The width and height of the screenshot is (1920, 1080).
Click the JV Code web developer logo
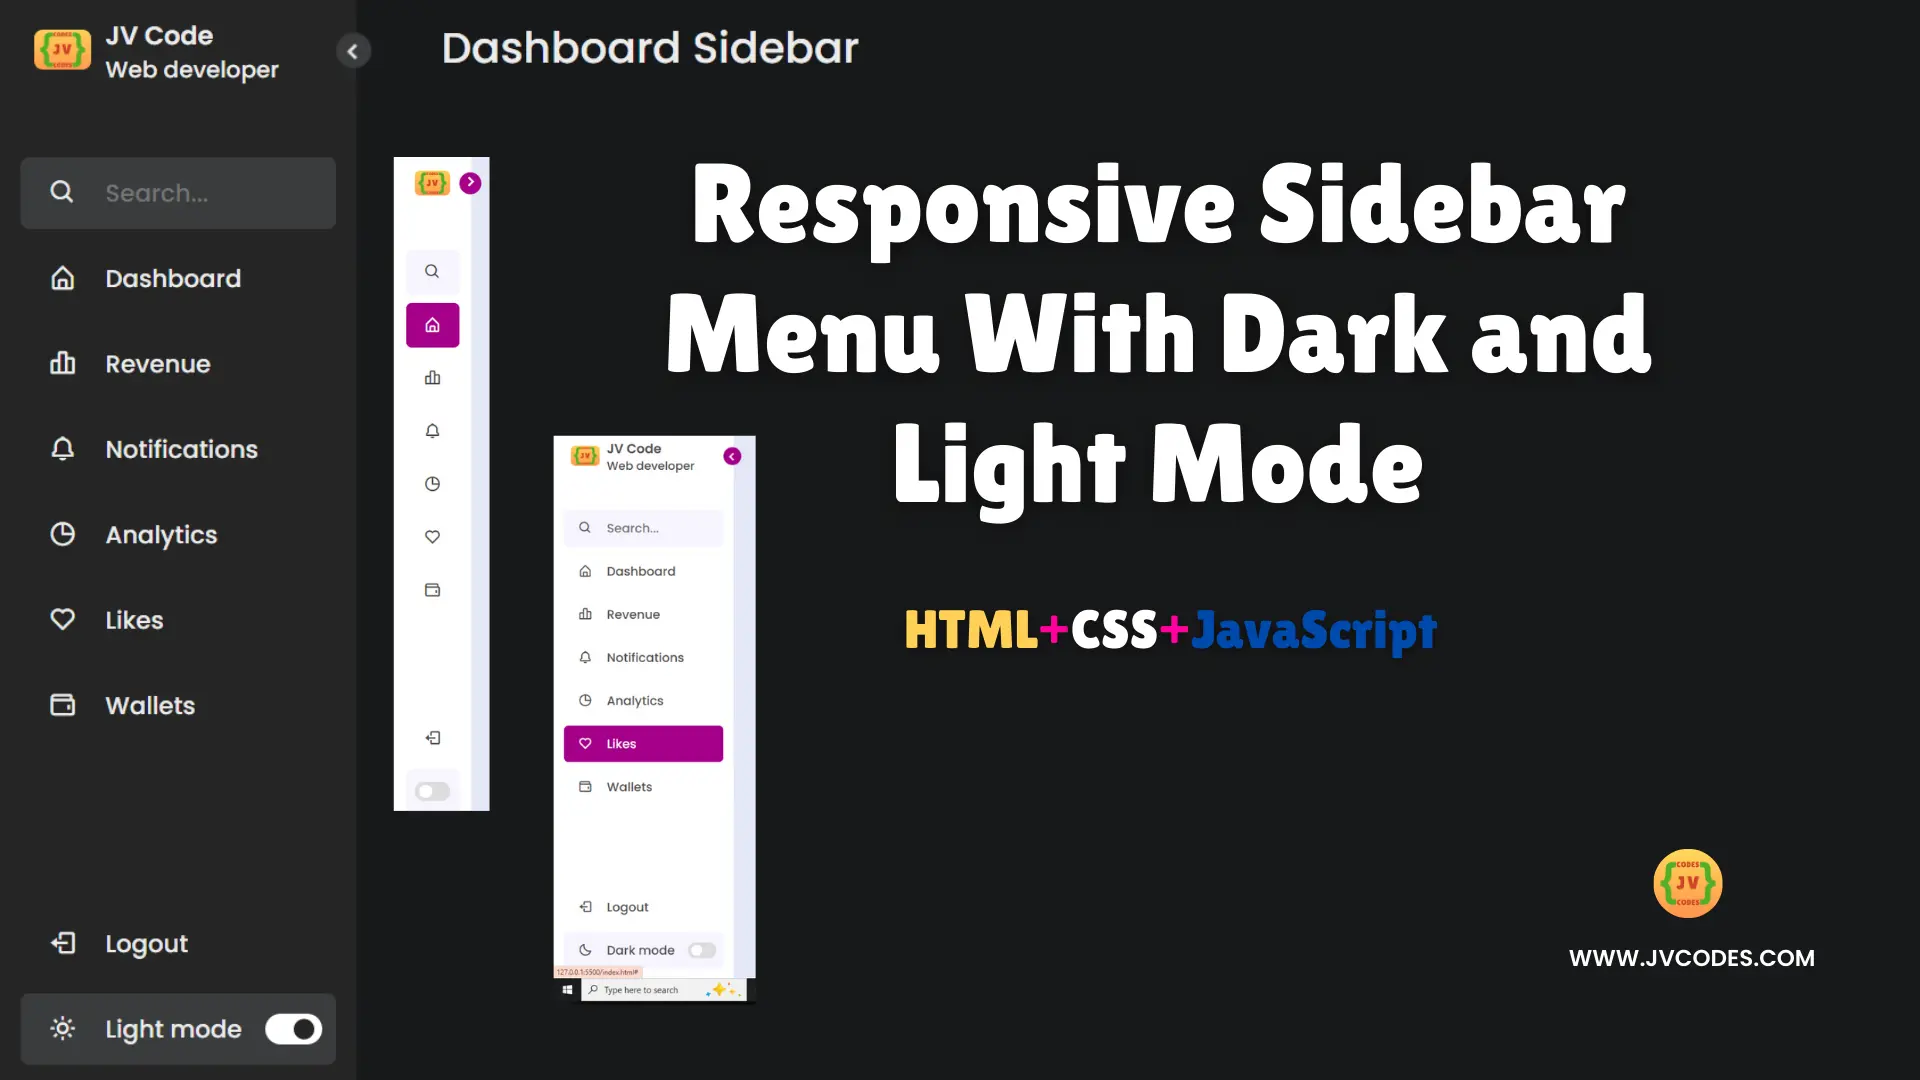[61, 51]
